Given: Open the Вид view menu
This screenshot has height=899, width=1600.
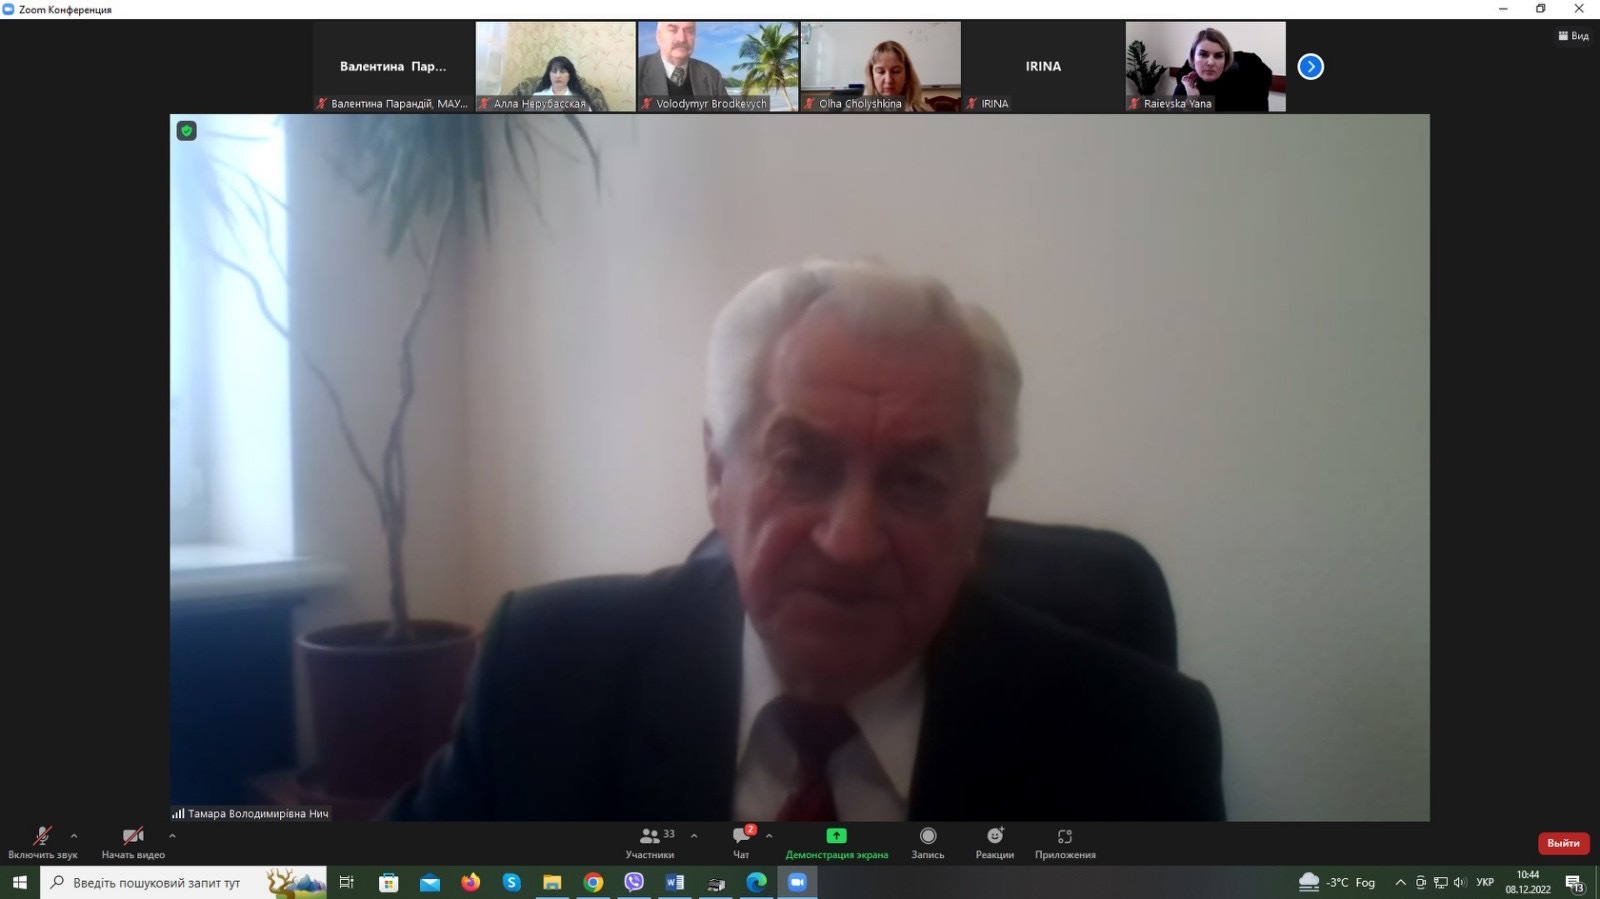Looking at the screenshot, I should tap(1573, 36).
